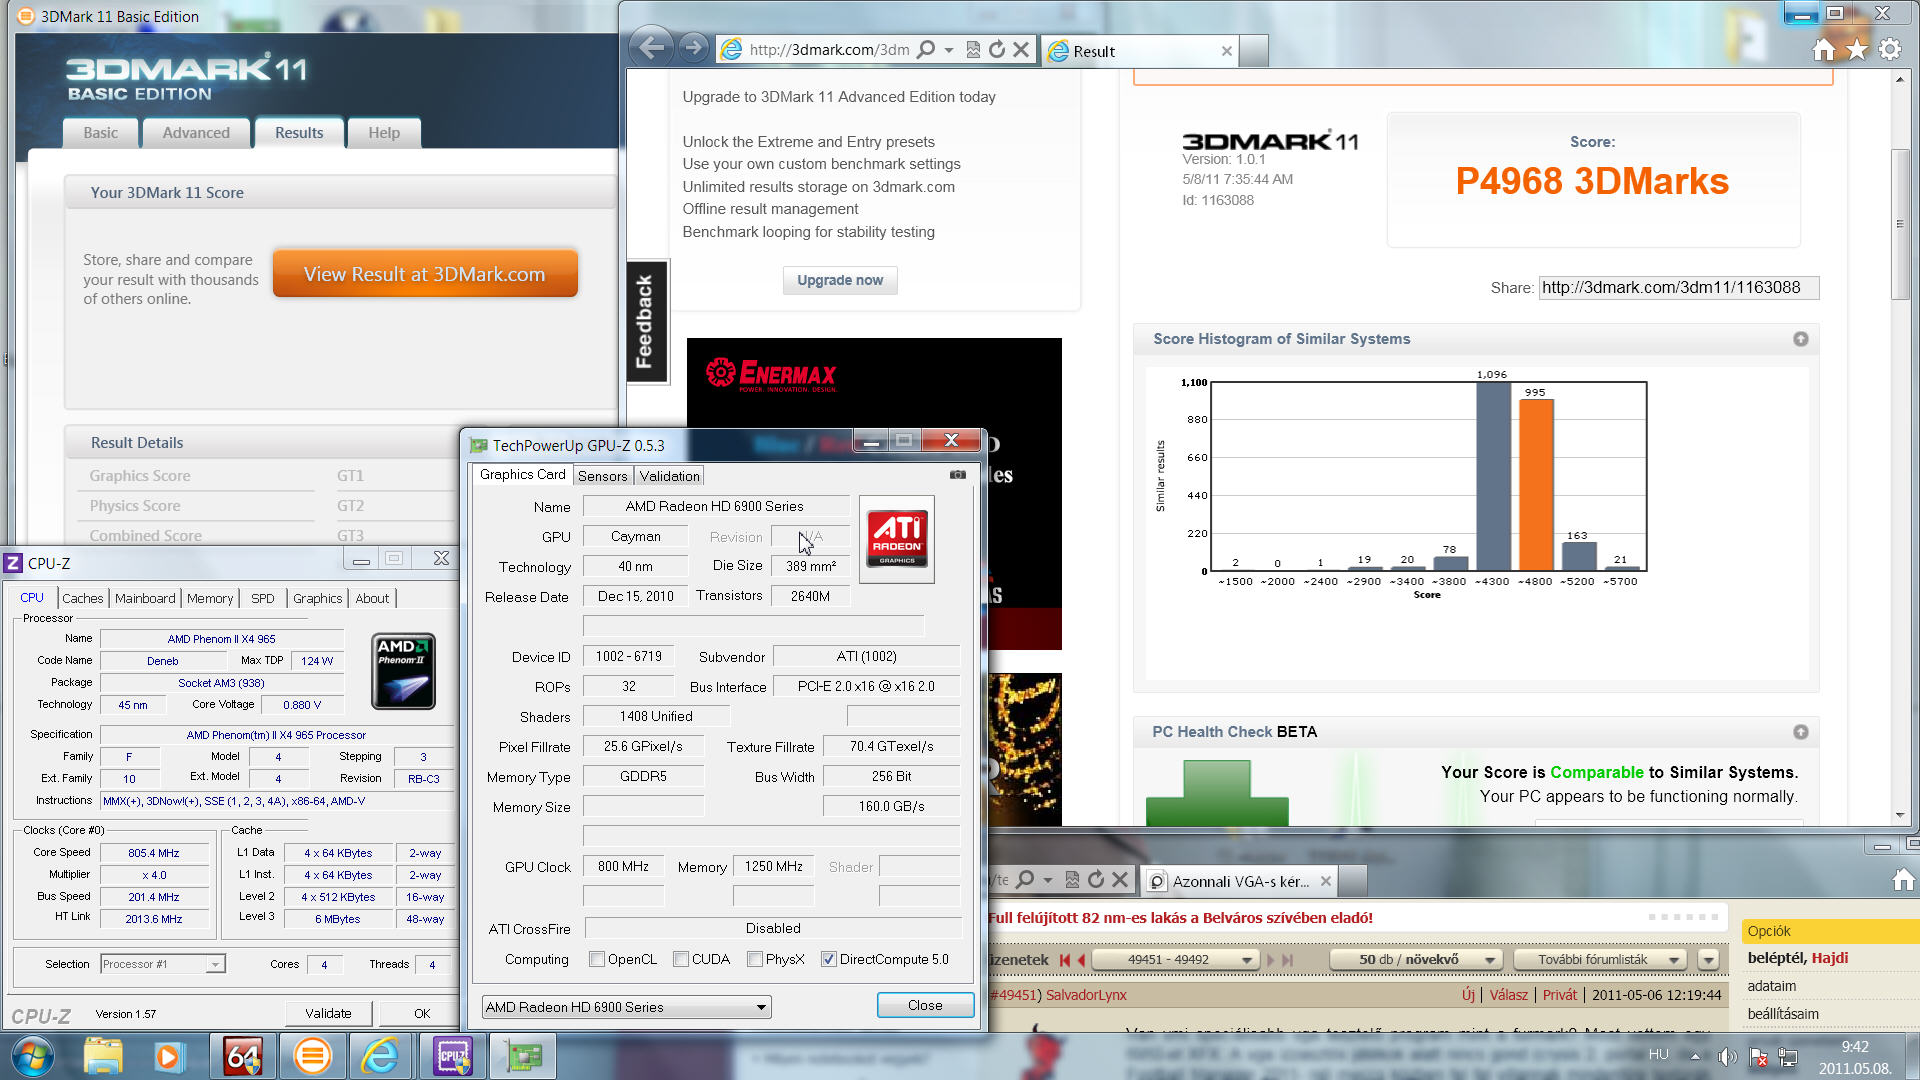Toggle the CUDA checkbox
Screen dimensions: 1920x1080
pos(681,959)
